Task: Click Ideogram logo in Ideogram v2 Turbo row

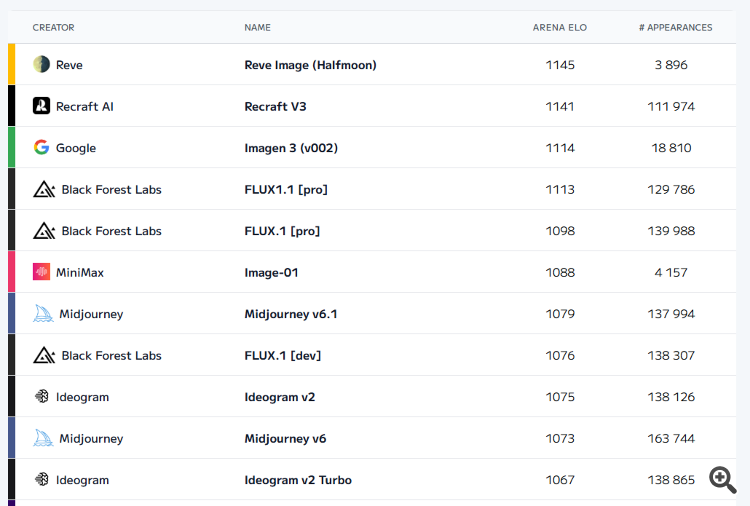Action: click(x=42, y=479)
